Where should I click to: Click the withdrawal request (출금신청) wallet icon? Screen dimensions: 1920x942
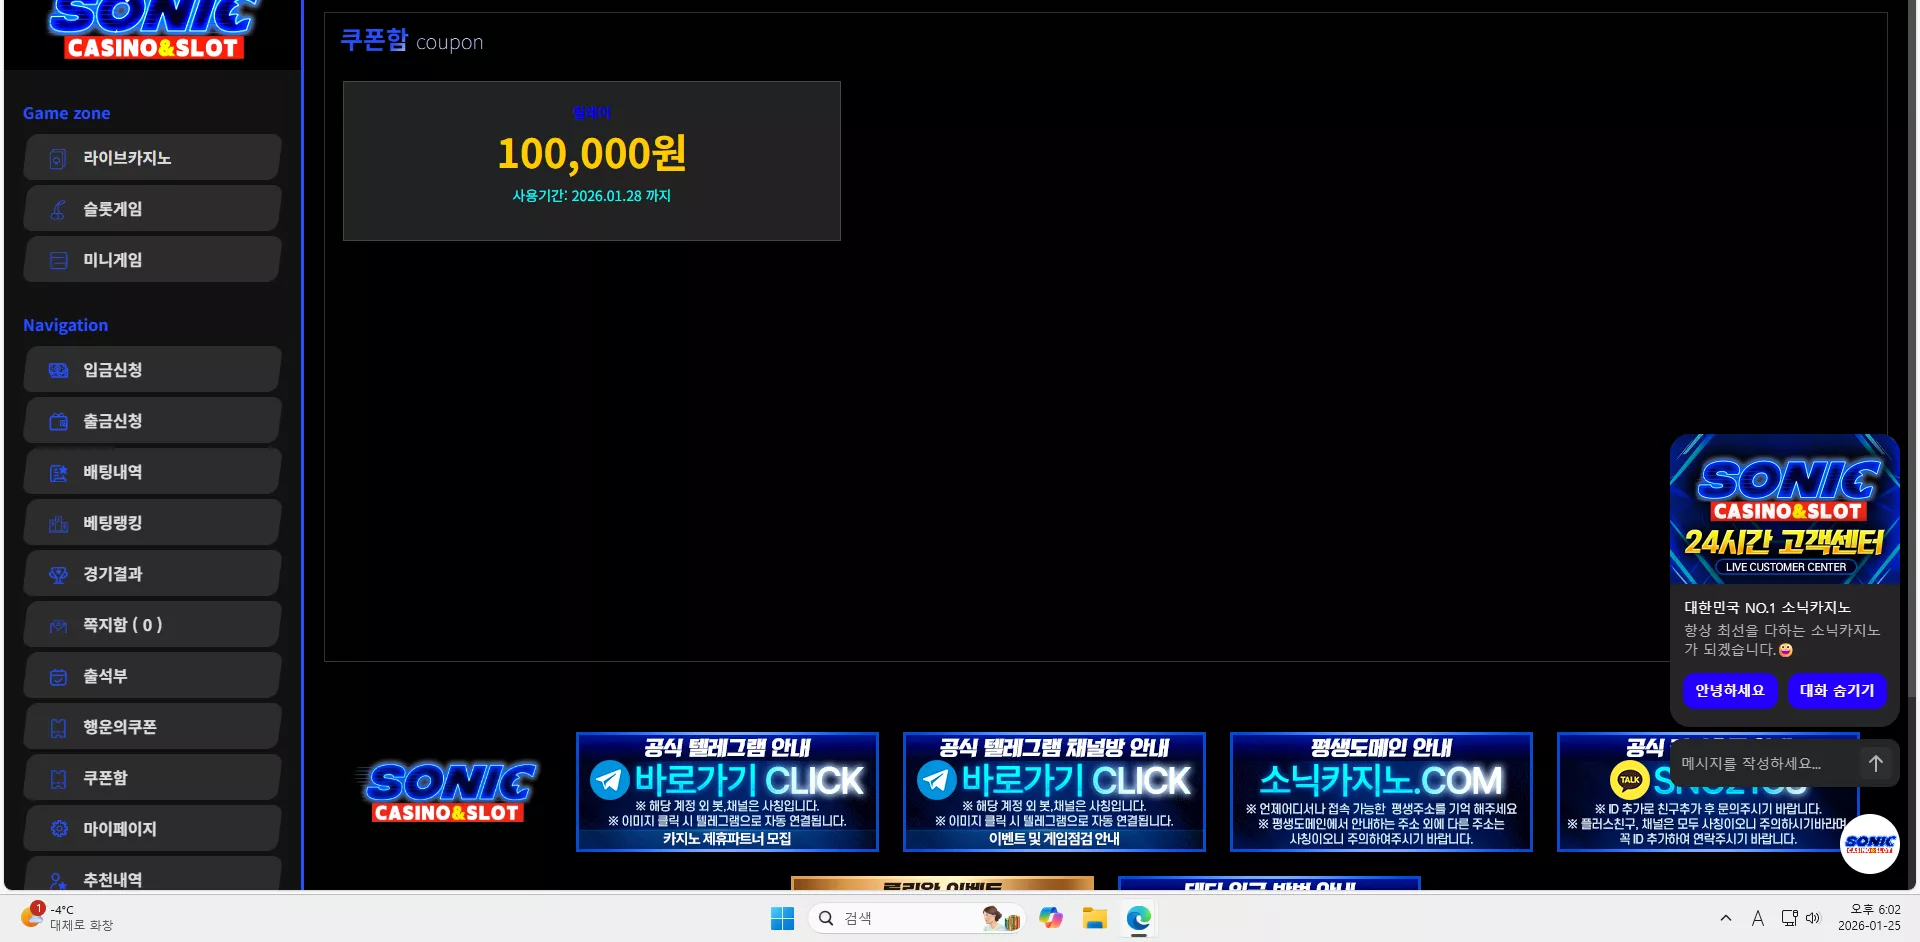58,422
